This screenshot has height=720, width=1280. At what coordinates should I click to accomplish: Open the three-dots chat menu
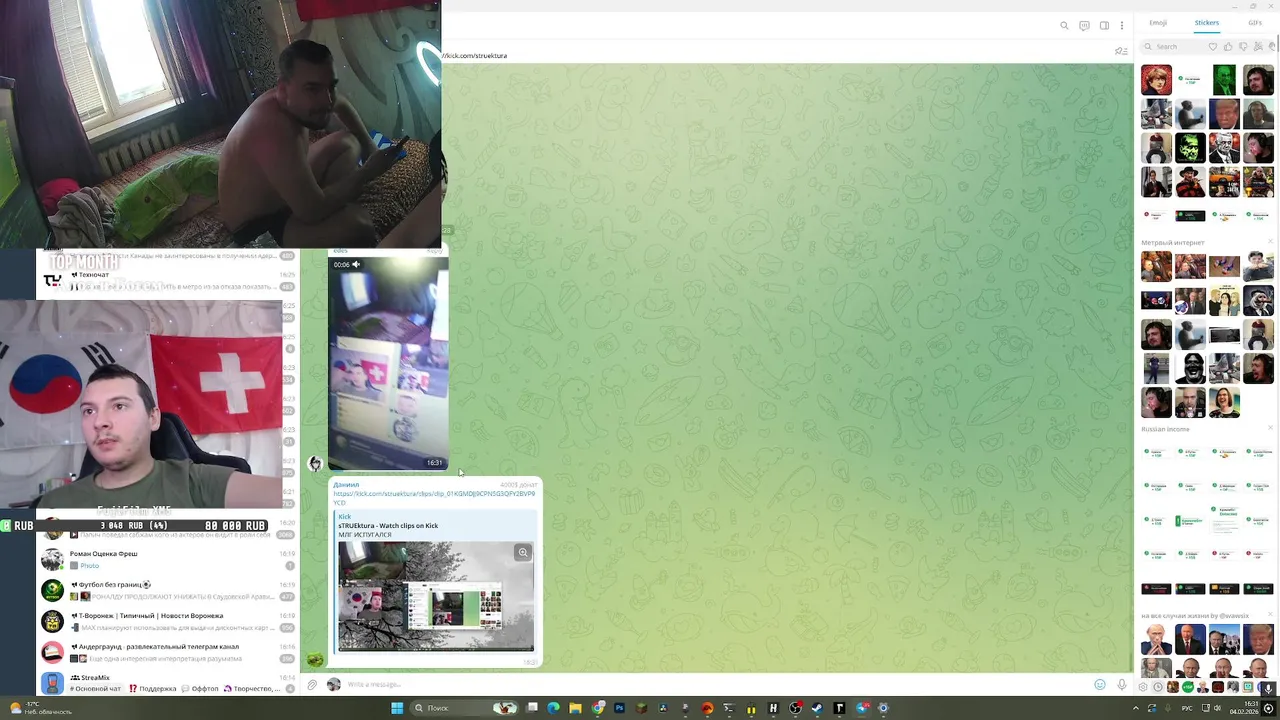click(x=1122, y=26)
